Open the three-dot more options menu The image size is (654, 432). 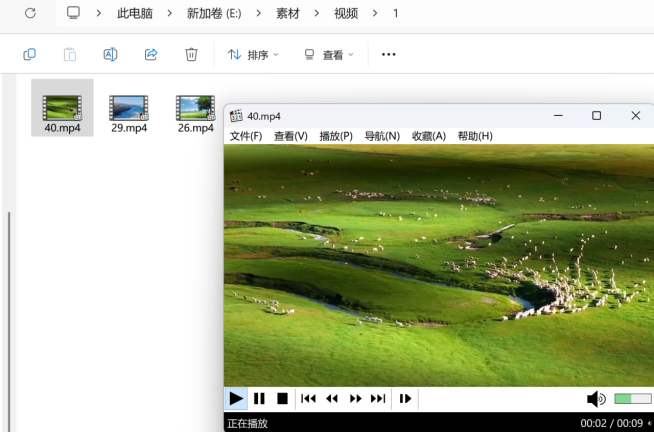click(x=388, y=54)
